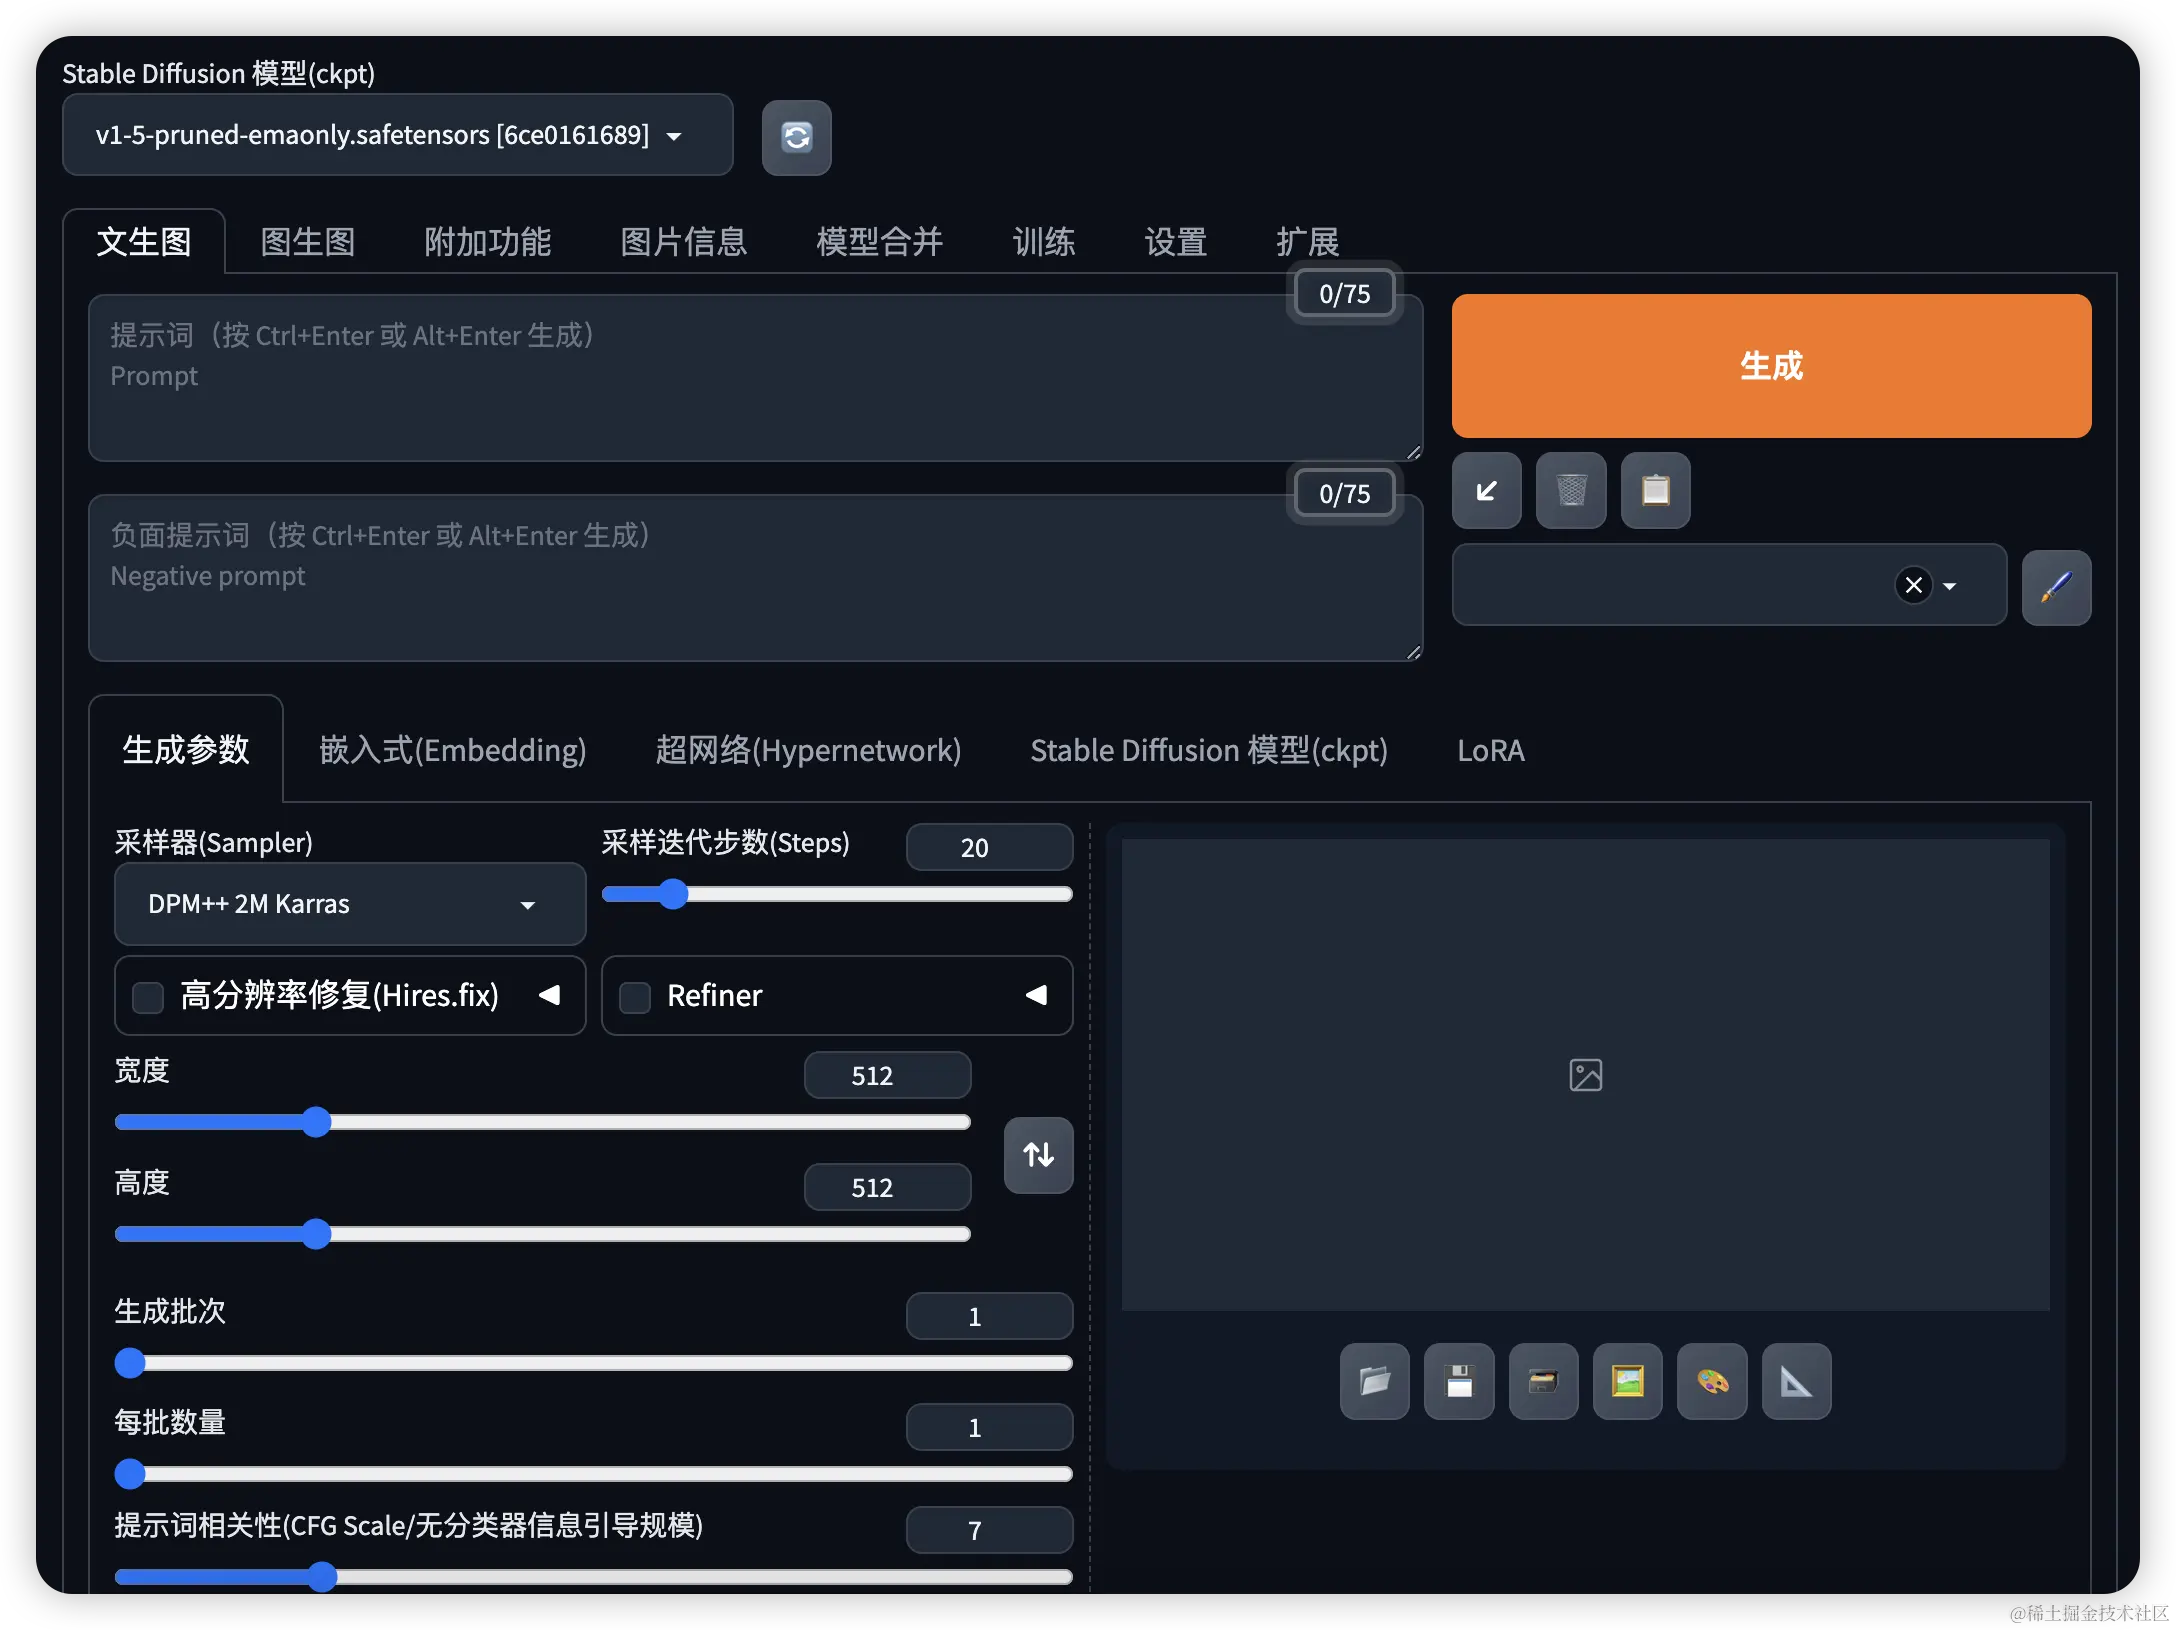Image resolution: width=2176 pixels, height=1630 pixels.
Task: Adjust the 生成批次 batch count slider
Action: (x=594, y=1363)
